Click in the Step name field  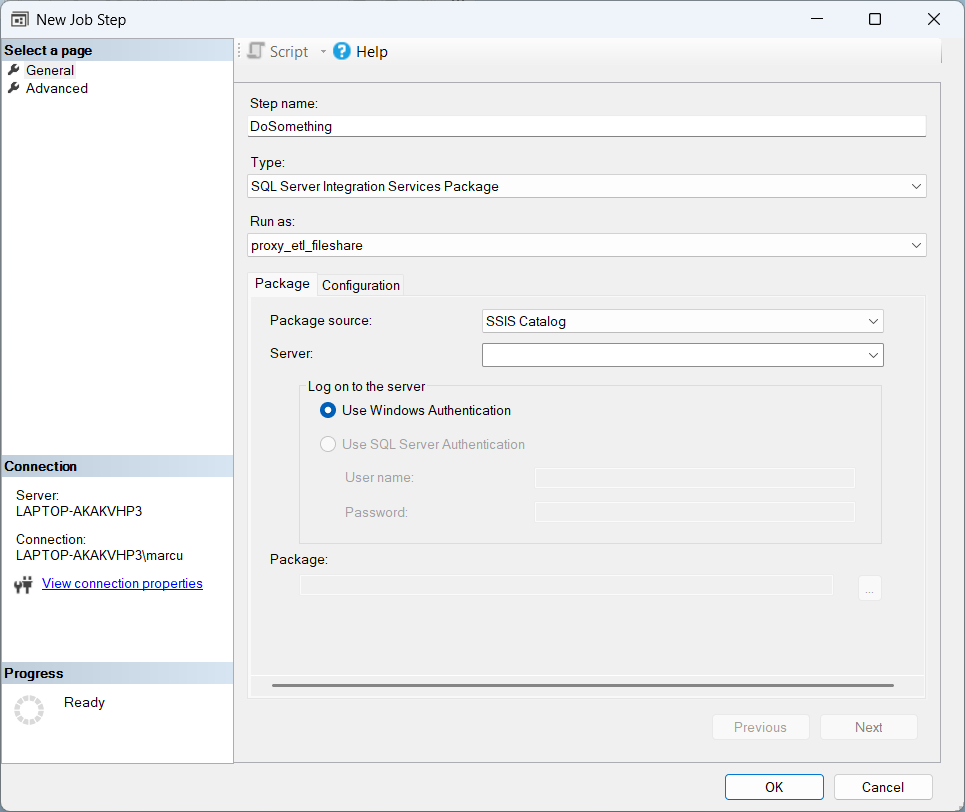point(587,126)
